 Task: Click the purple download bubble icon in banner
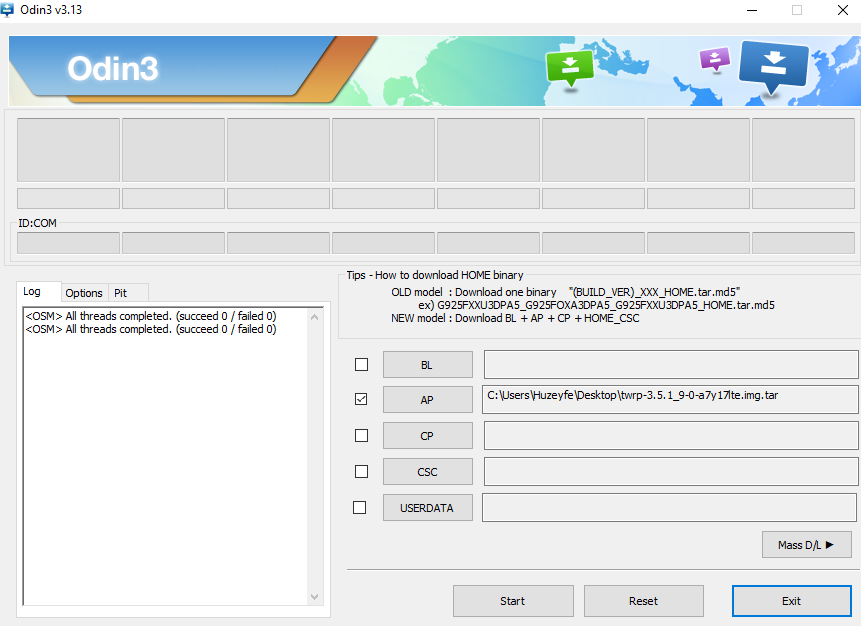(714, 59)
